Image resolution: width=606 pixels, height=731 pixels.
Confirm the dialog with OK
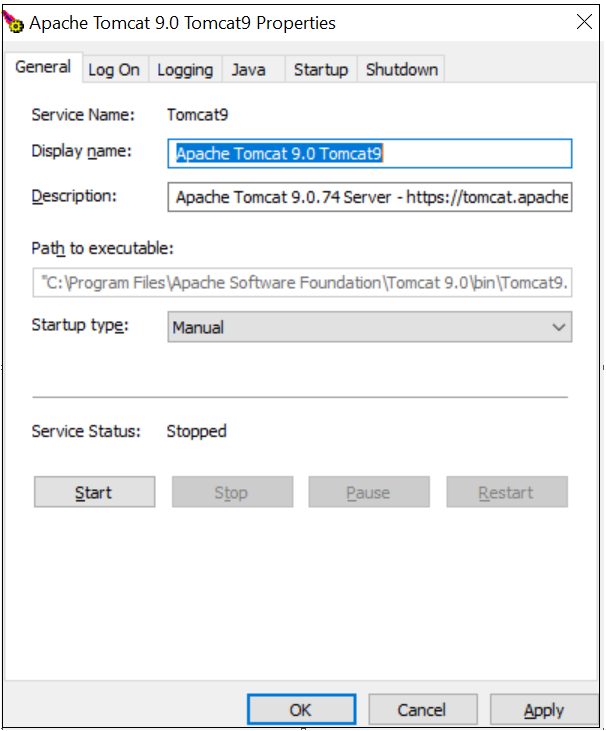coord(301,710)
